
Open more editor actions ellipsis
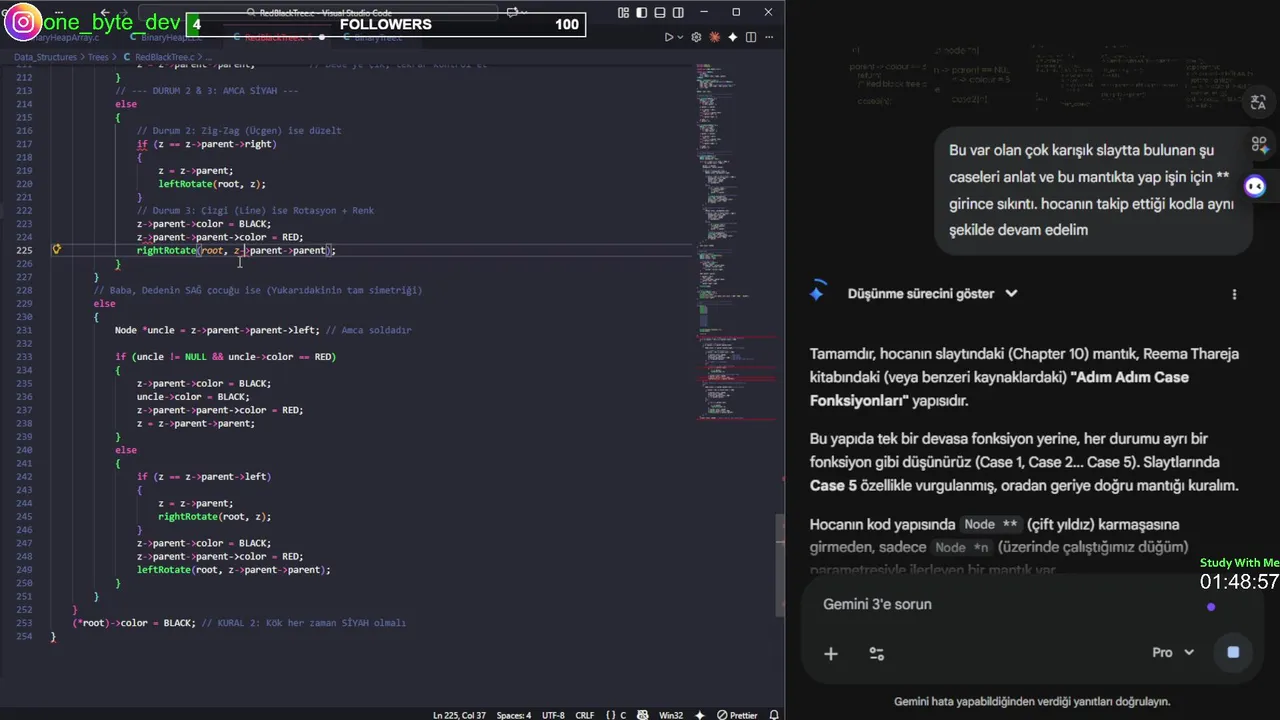(768, 37)
